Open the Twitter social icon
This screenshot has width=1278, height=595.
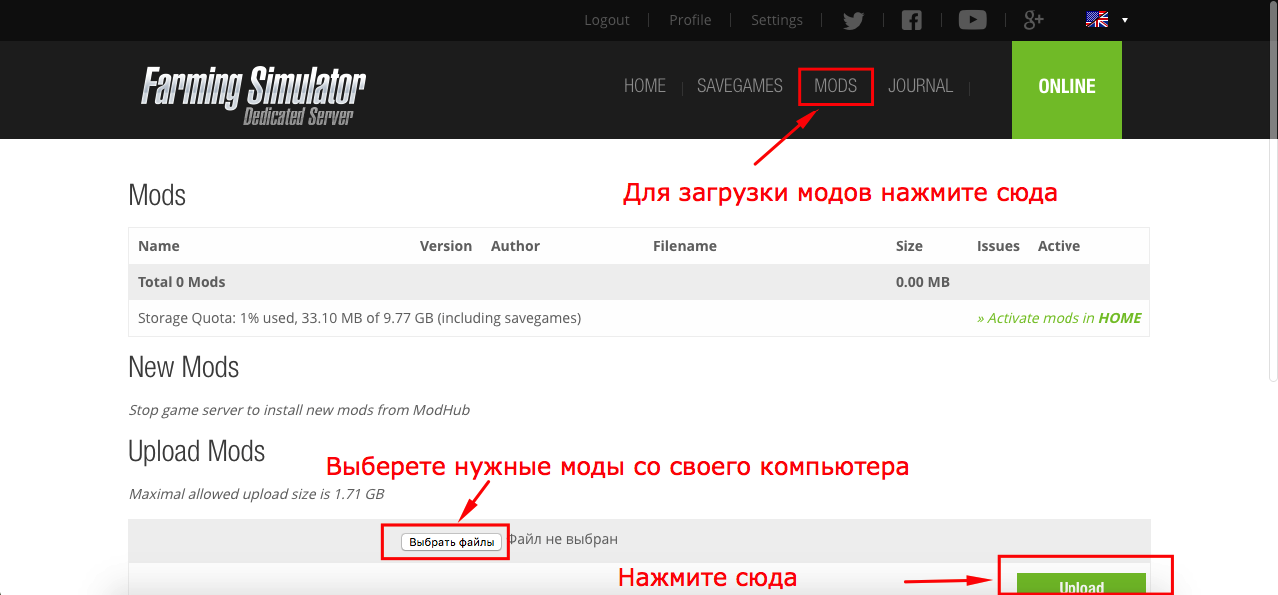[853, 20]
